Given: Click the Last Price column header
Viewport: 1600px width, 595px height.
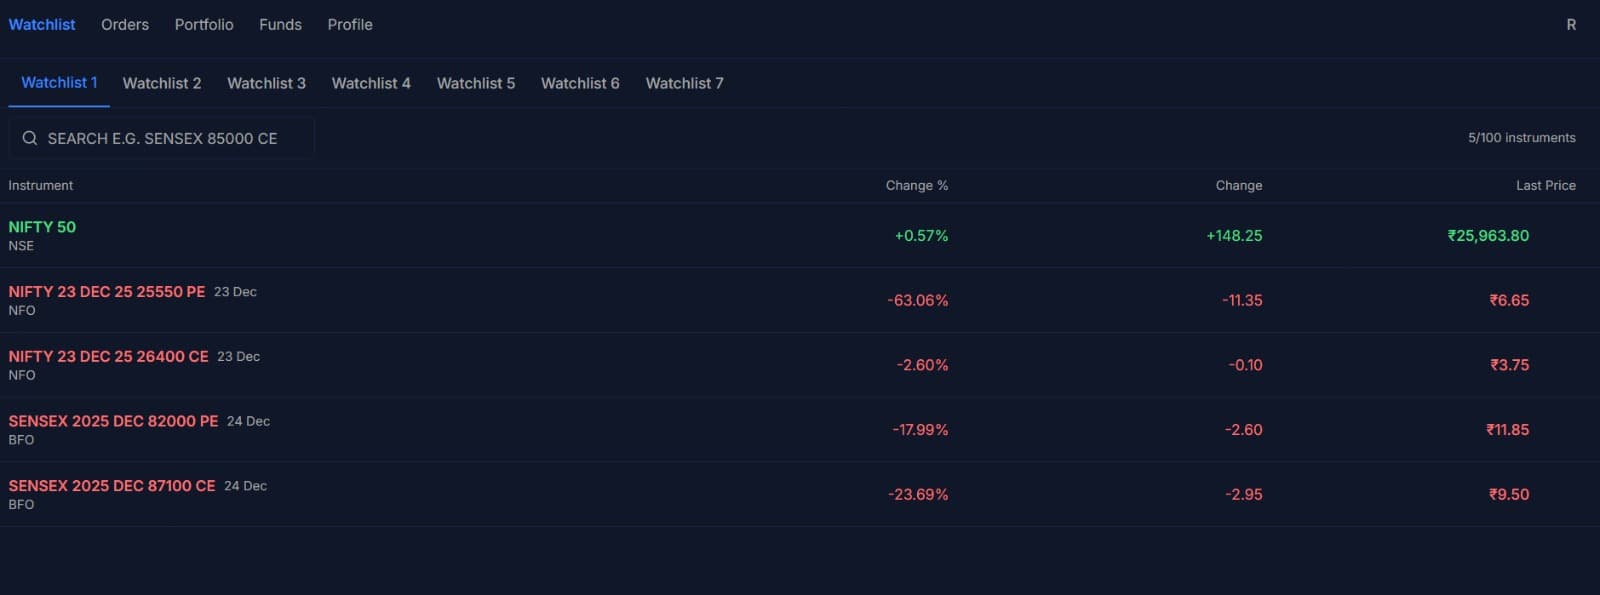Looking at the screenshot, I should (x=1545, y=185).
